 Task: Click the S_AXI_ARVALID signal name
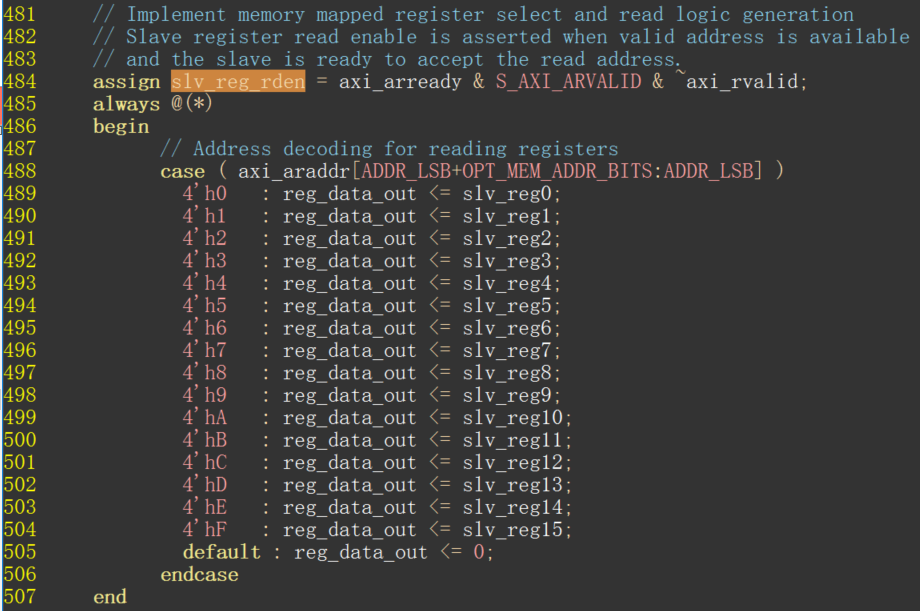568,82
